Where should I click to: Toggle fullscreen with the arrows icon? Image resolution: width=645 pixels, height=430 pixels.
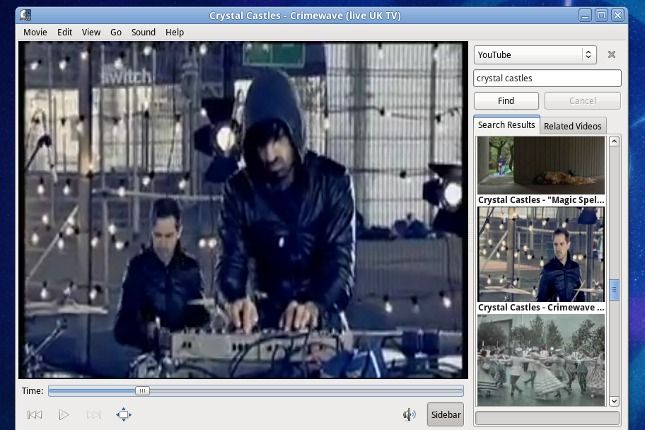(124, 414)
